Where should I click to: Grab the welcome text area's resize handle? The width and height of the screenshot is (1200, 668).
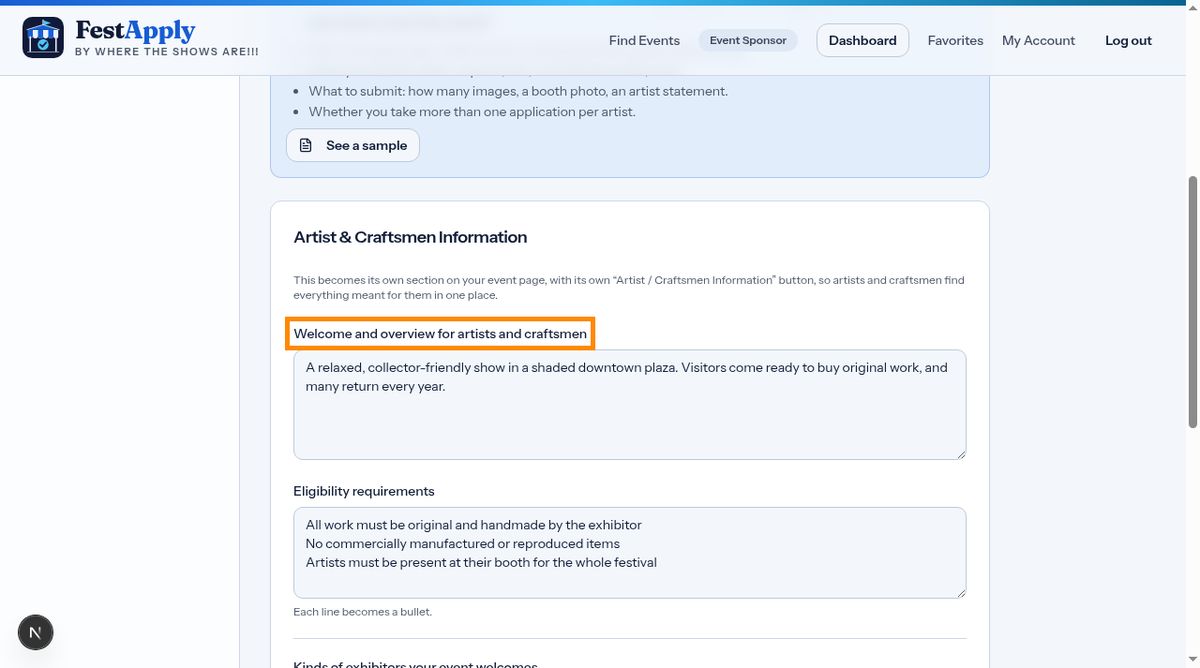coord(961,454)
